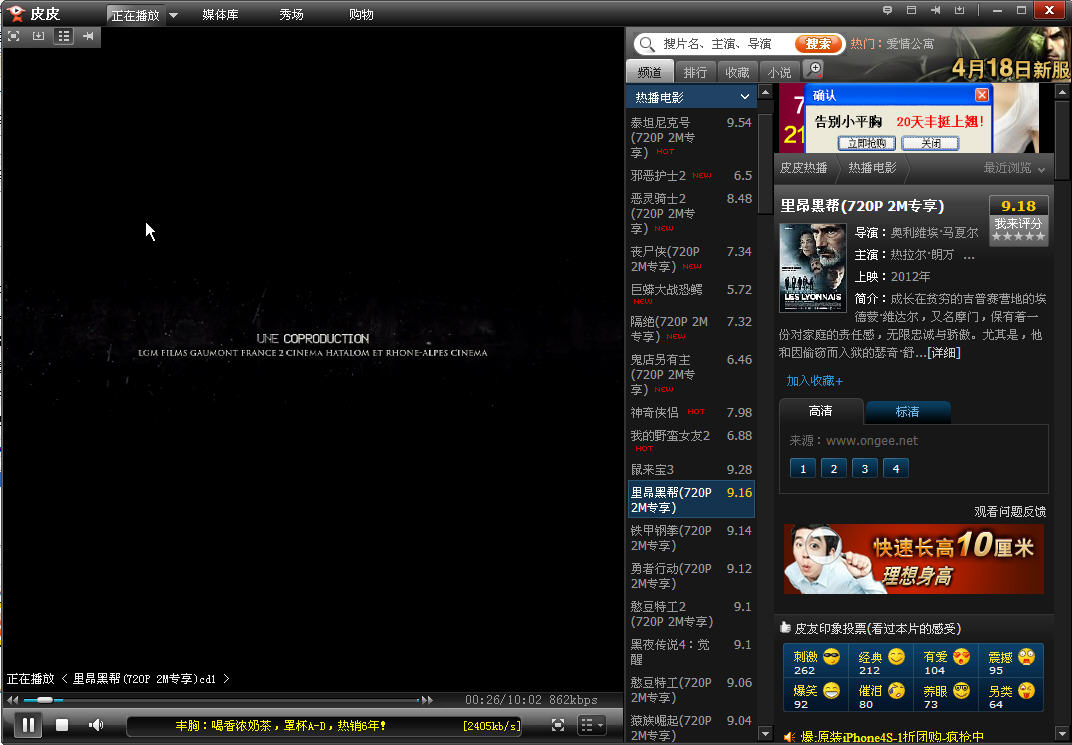Pause the video playback
Screen dimensions: 1072x745
click(x=28, y=725)
